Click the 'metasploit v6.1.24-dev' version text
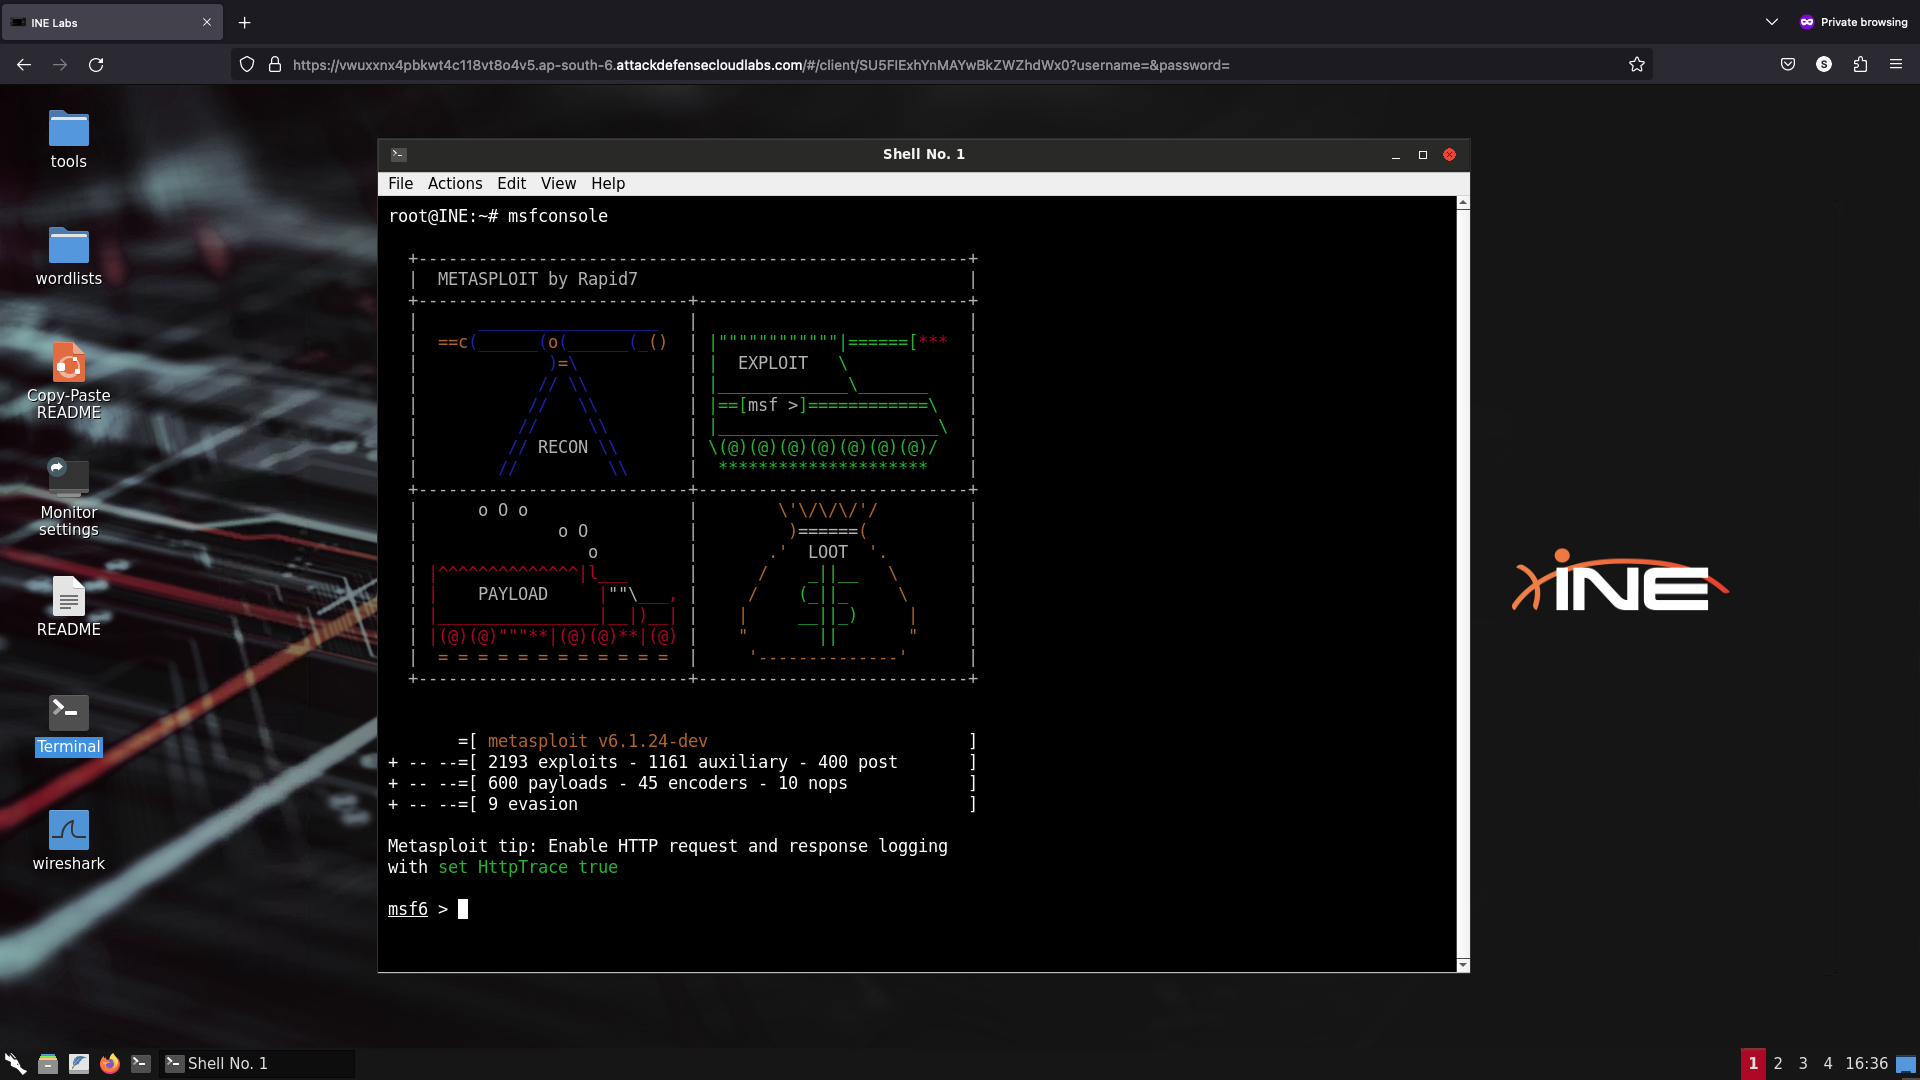This screenshot has height=1080, width=1920. pos(597,741)
